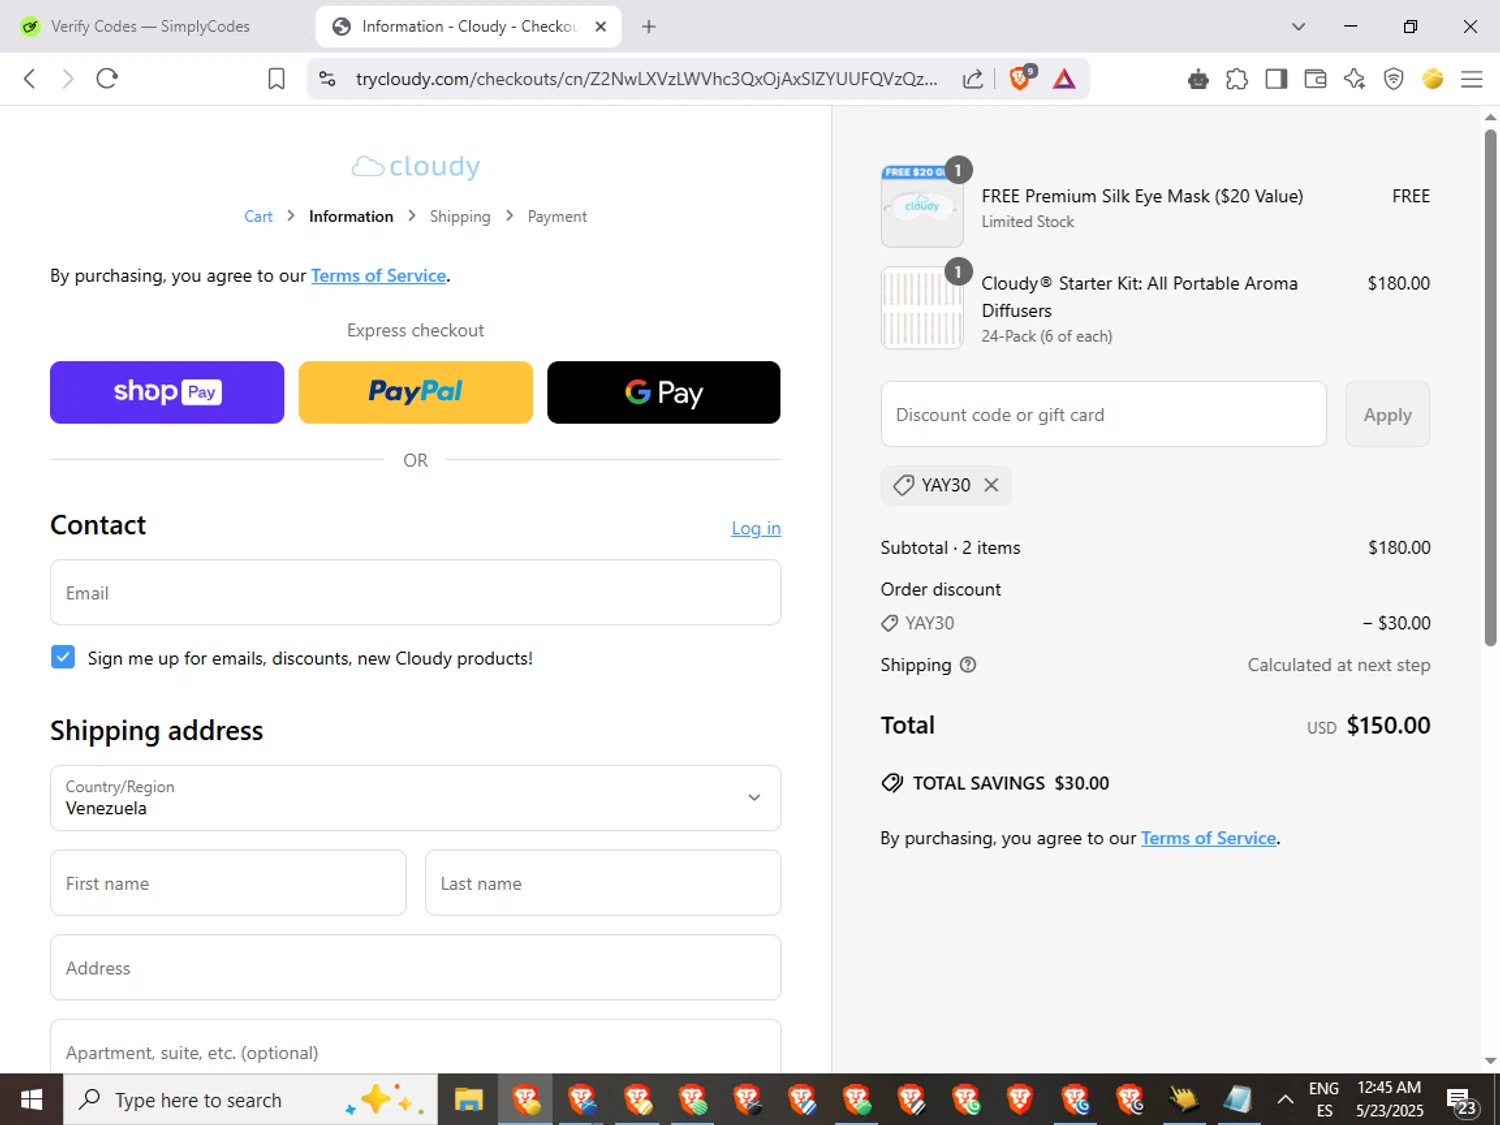Expand the Country/Region dropdown

[x=415, y=798]
